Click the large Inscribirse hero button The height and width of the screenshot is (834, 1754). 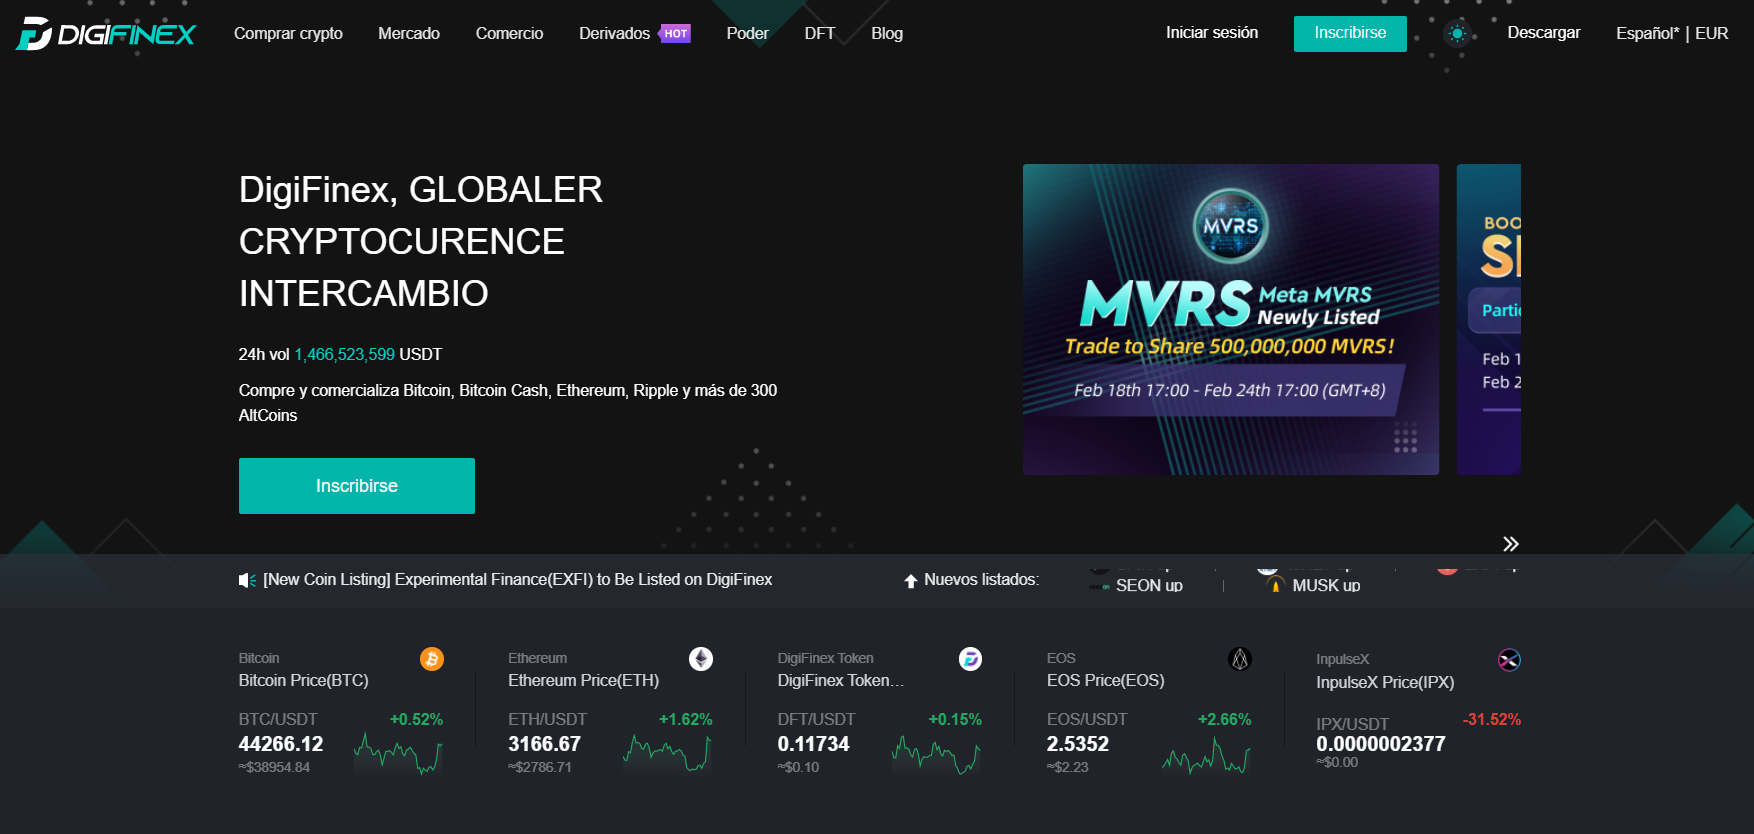(x=357, y=486)
